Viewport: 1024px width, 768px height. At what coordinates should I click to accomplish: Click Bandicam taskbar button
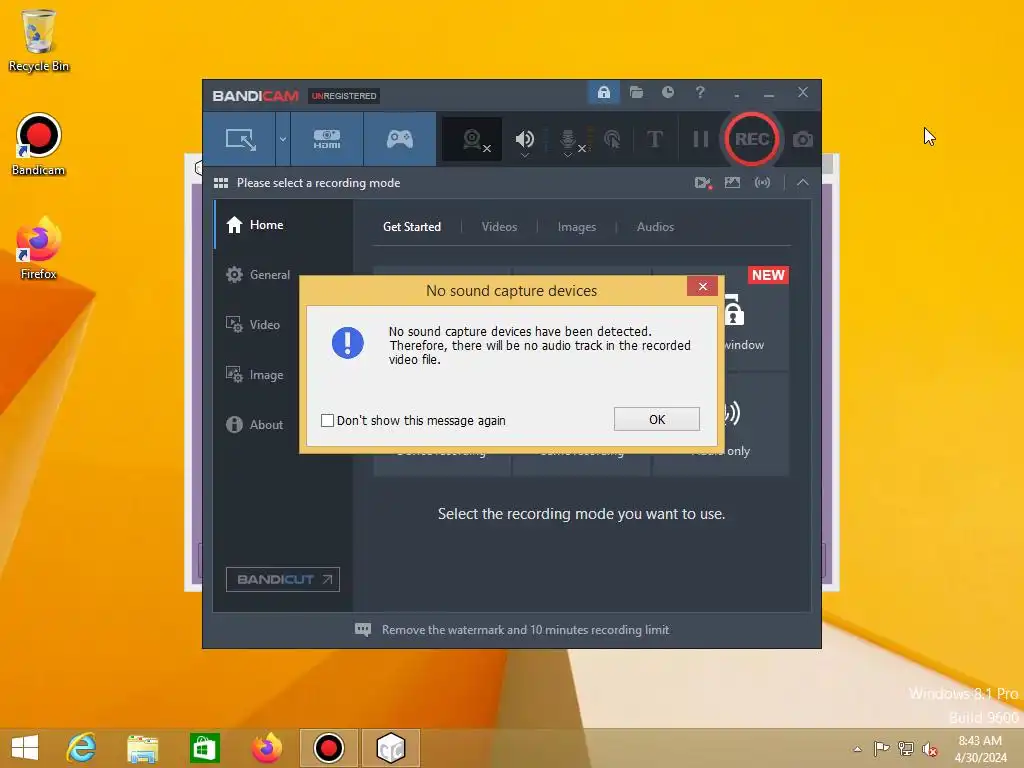coord(328,748)
